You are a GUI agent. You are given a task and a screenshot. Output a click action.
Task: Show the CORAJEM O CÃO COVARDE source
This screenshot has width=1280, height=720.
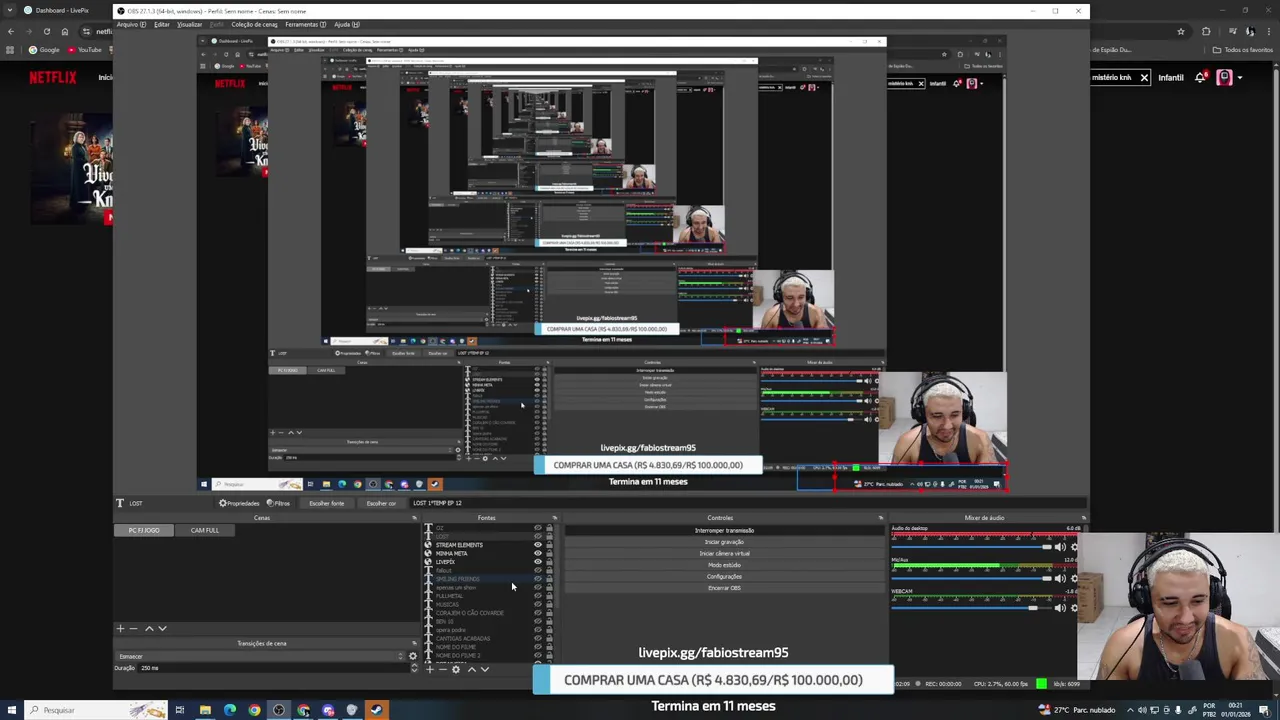(537, 613)
